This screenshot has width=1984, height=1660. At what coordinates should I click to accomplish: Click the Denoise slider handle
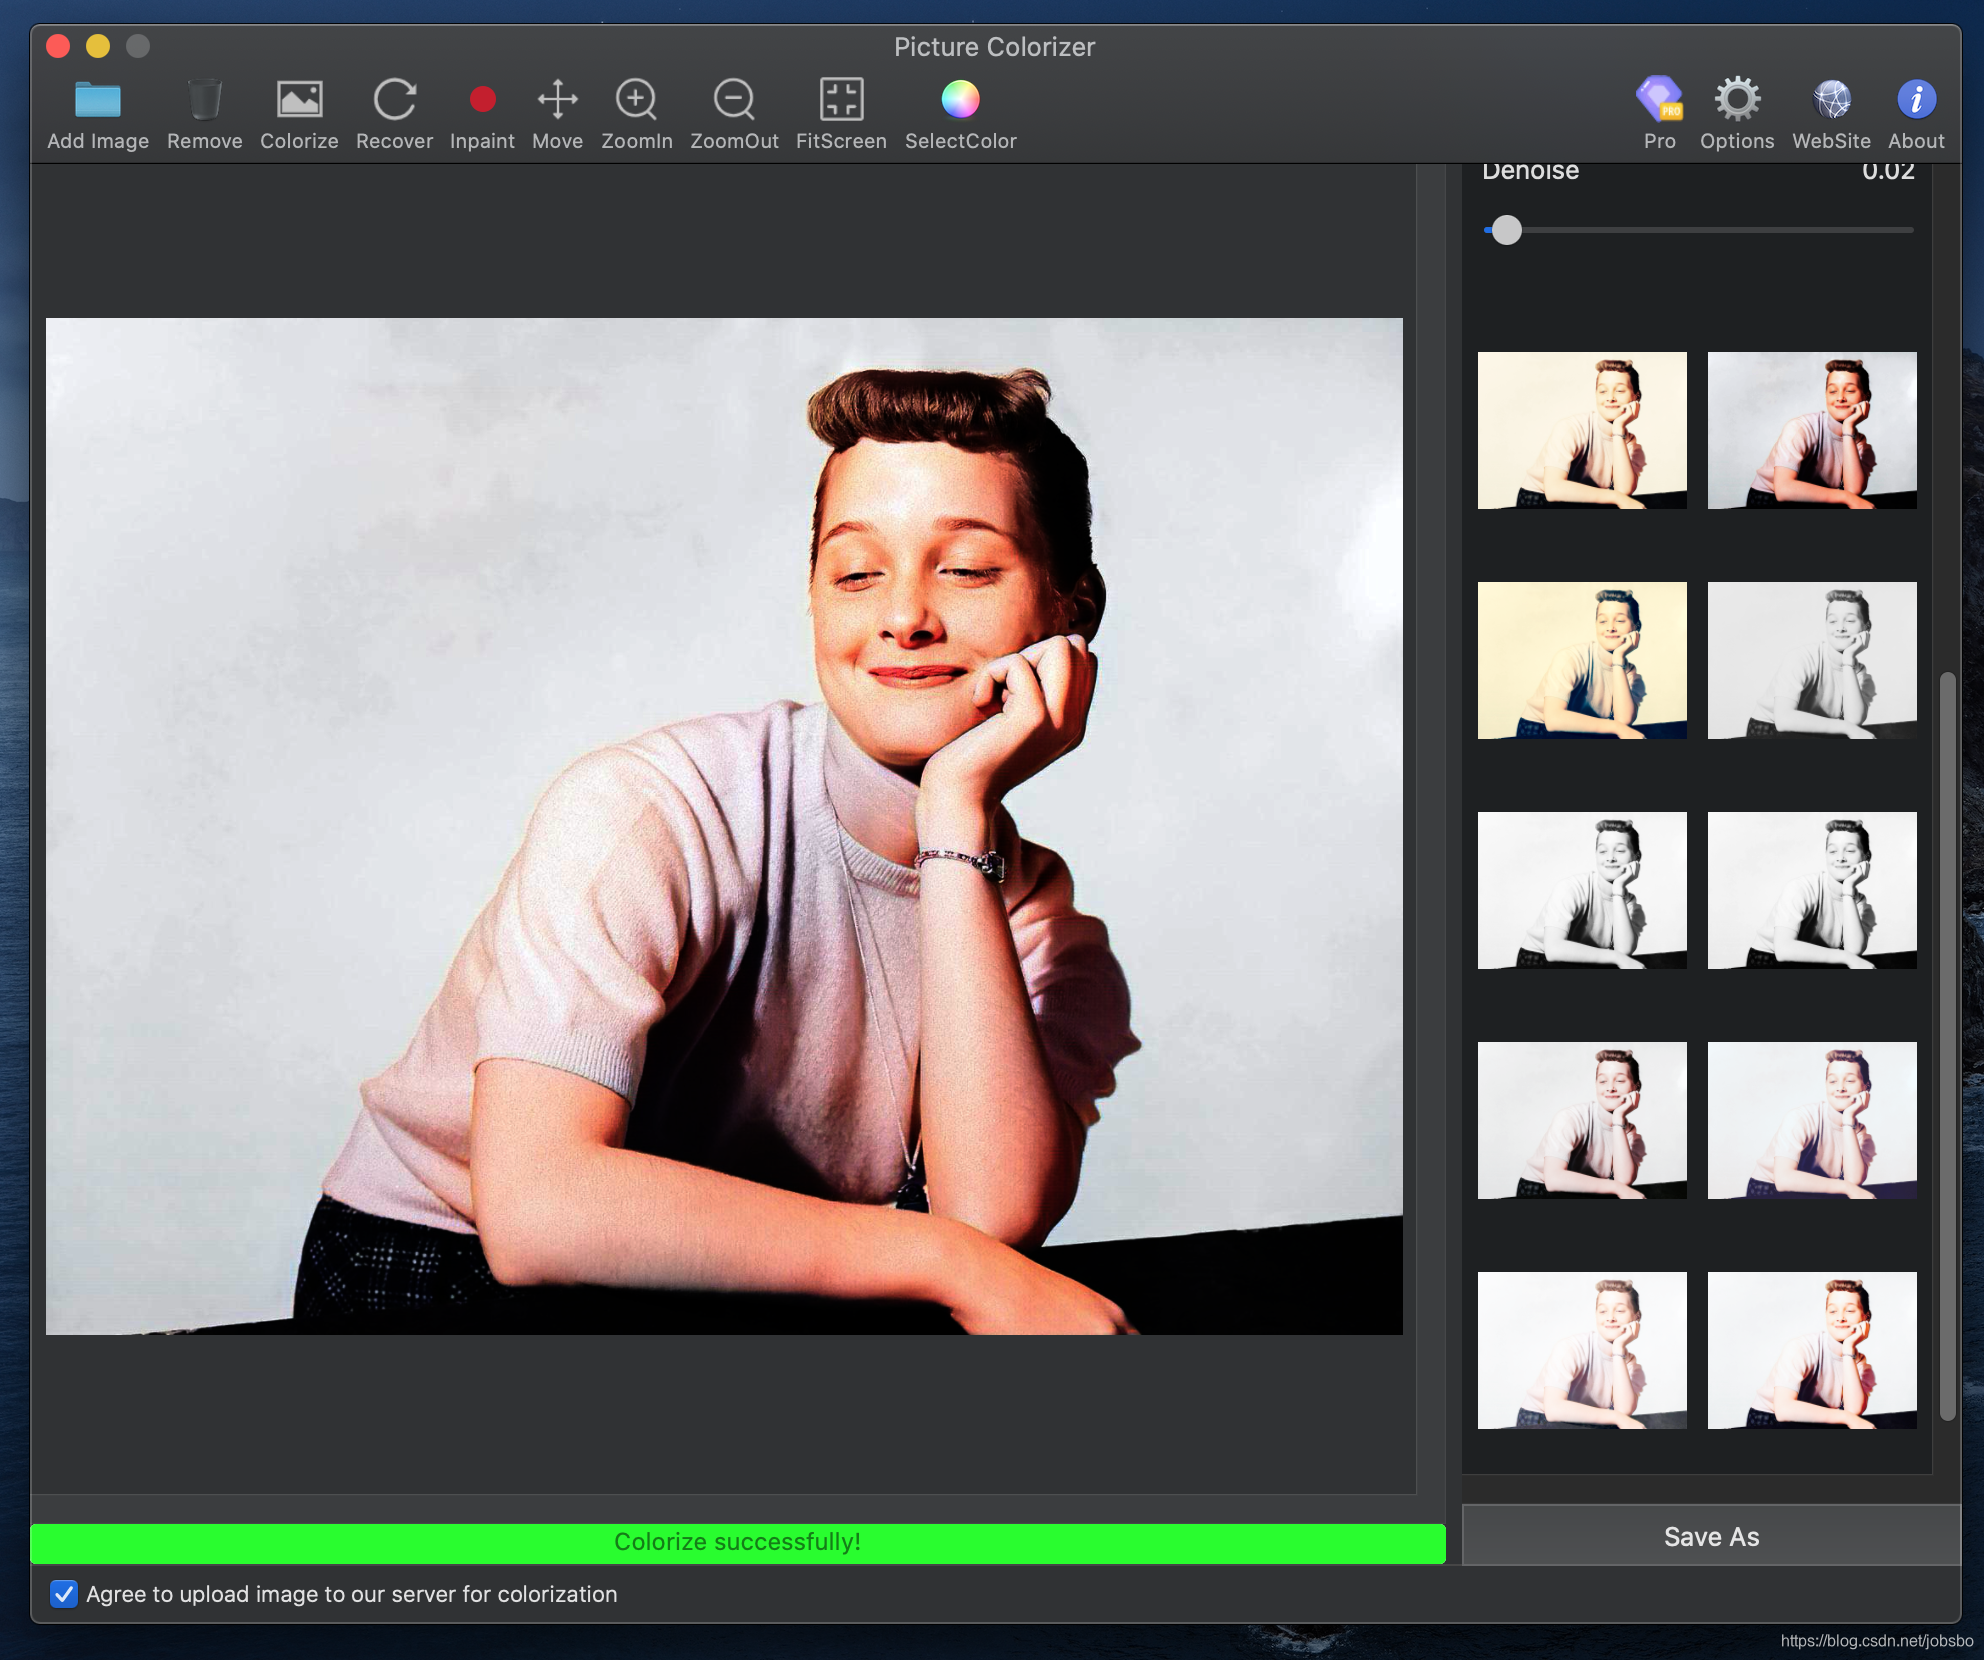coord(1506,231)
